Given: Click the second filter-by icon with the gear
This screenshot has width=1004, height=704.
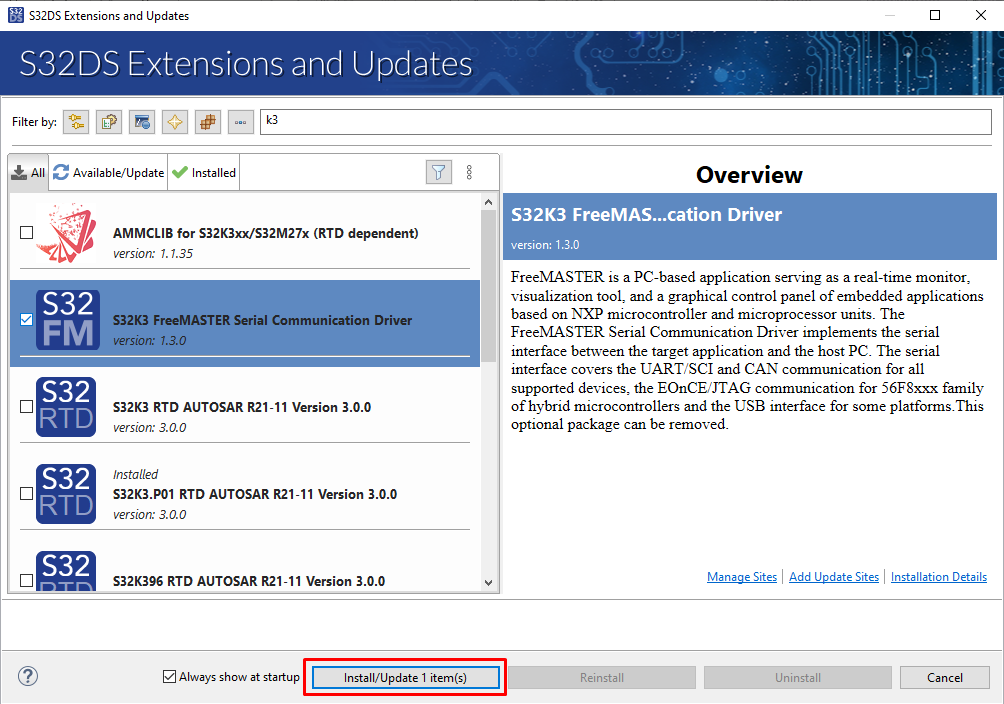Looking at the screenshot, I should (x=109, y=122).
